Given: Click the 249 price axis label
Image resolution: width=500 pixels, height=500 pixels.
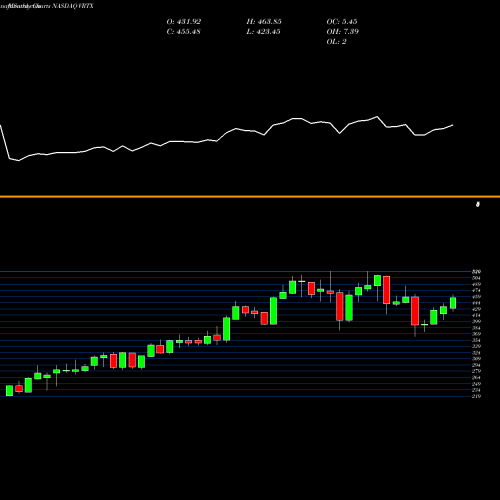Looking at the screenshot, I should tap(477, 384).
